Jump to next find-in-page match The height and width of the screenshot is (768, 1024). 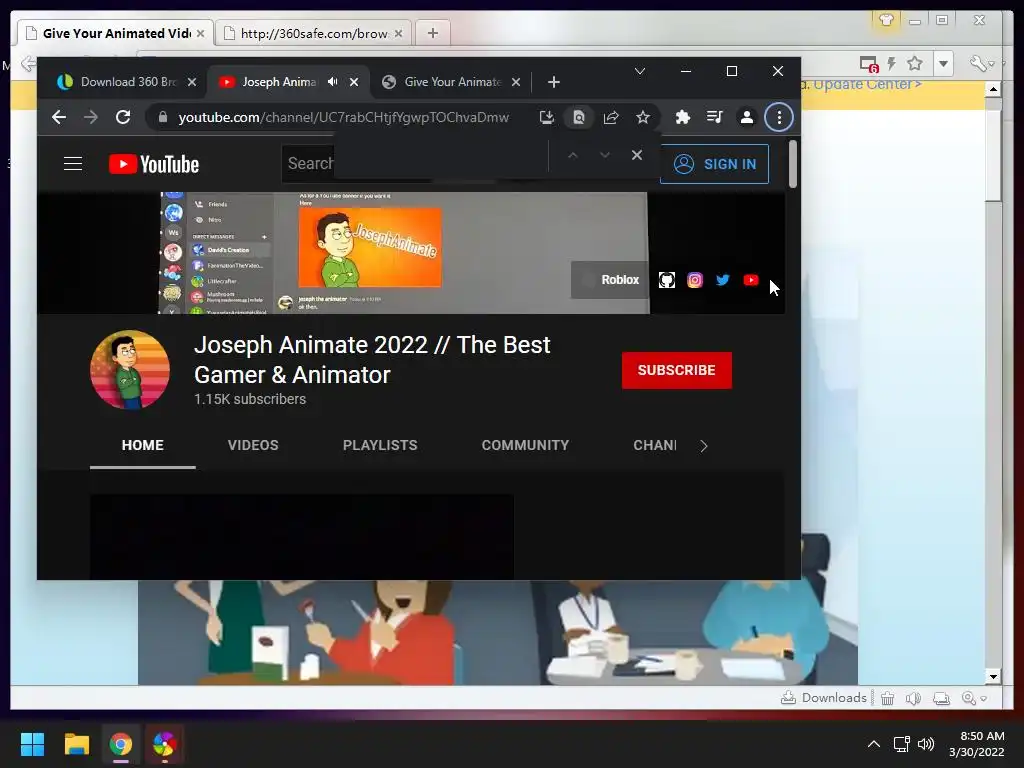pyautogui.click(x=605, y=155)
